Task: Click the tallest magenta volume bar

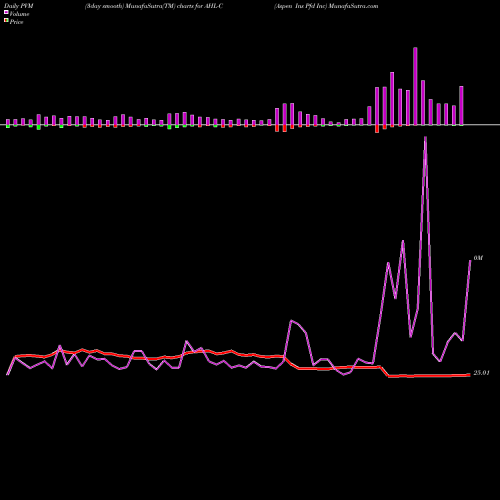Action: pyautogui.click(x=415, y=86)
